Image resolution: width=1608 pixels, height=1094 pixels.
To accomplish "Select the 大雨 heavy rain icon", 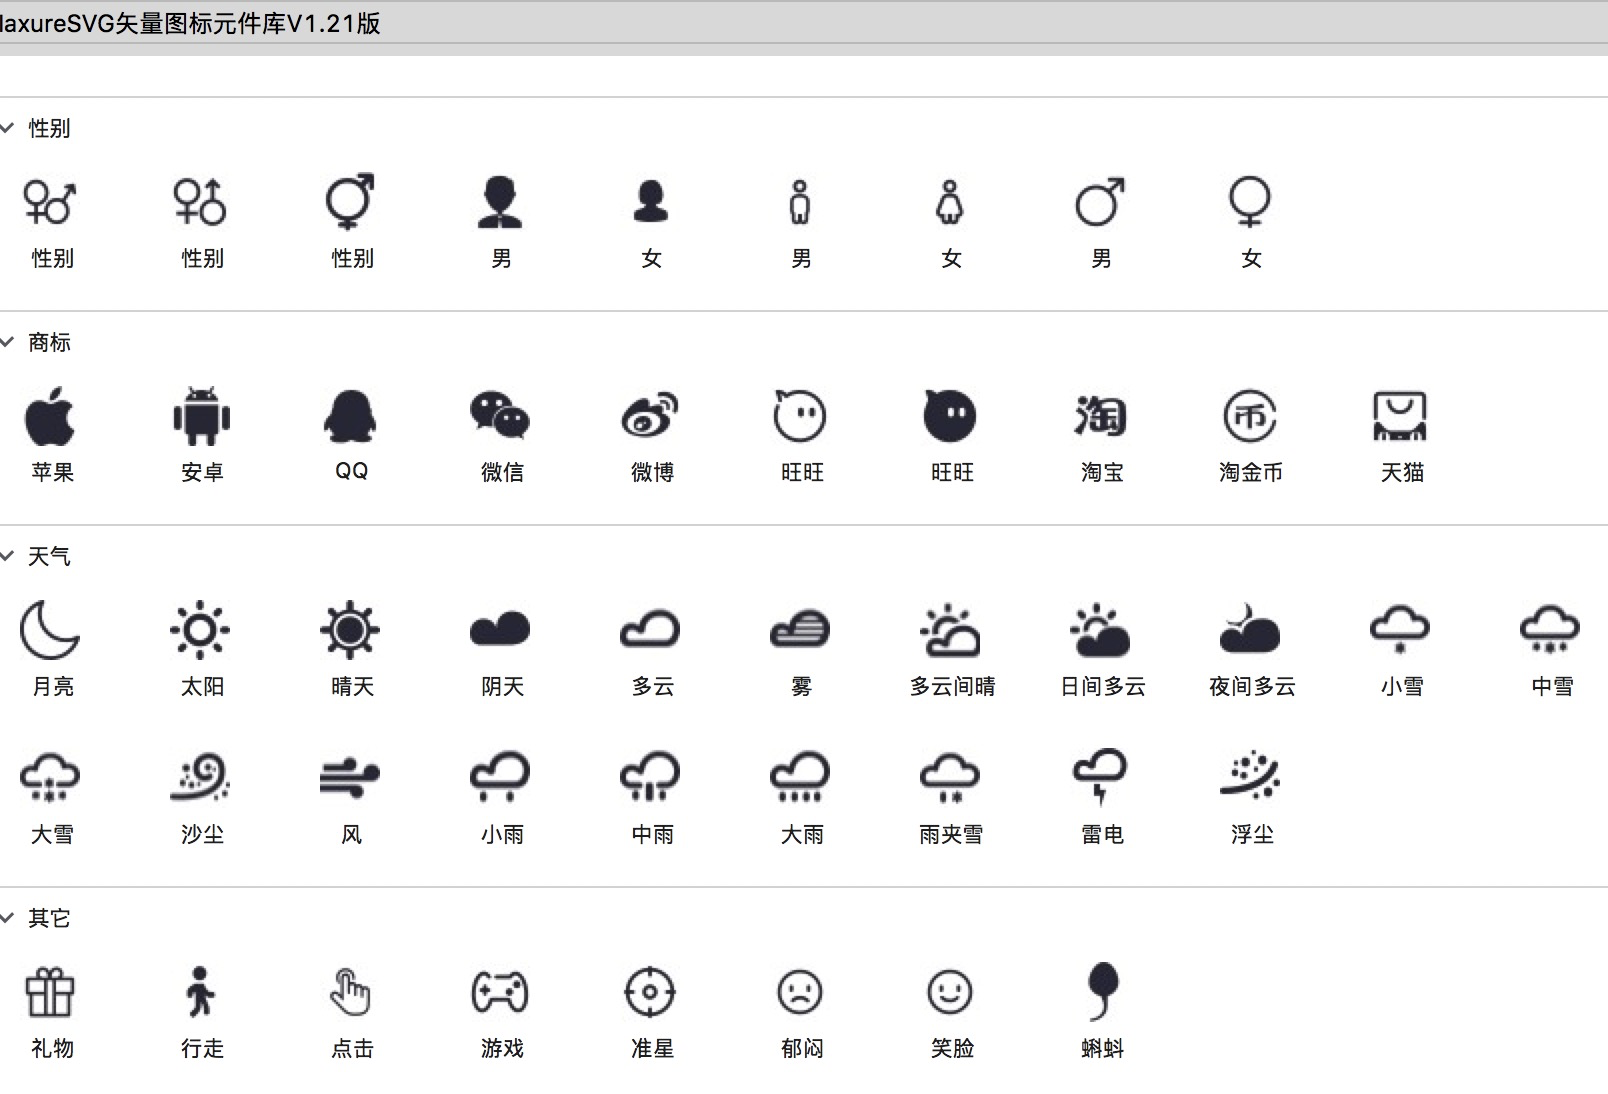I will coord(800,778).
